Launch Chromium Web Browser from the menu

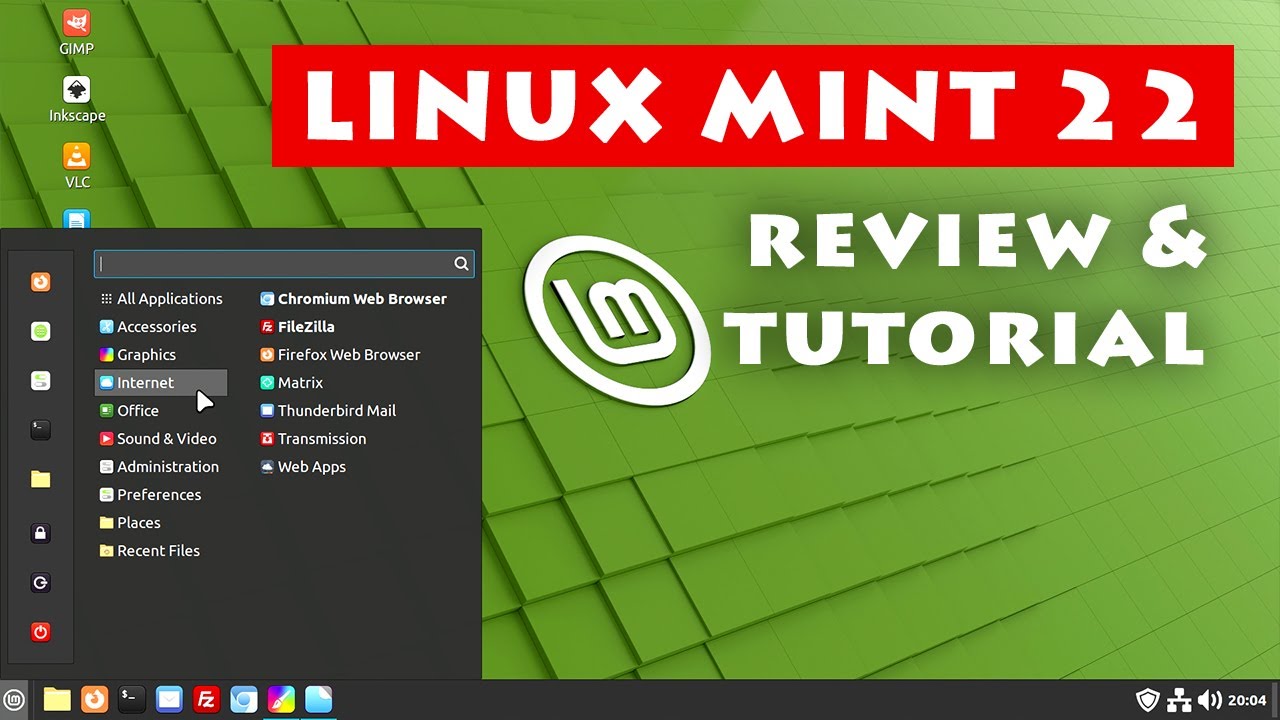click(x=353, y=299)
